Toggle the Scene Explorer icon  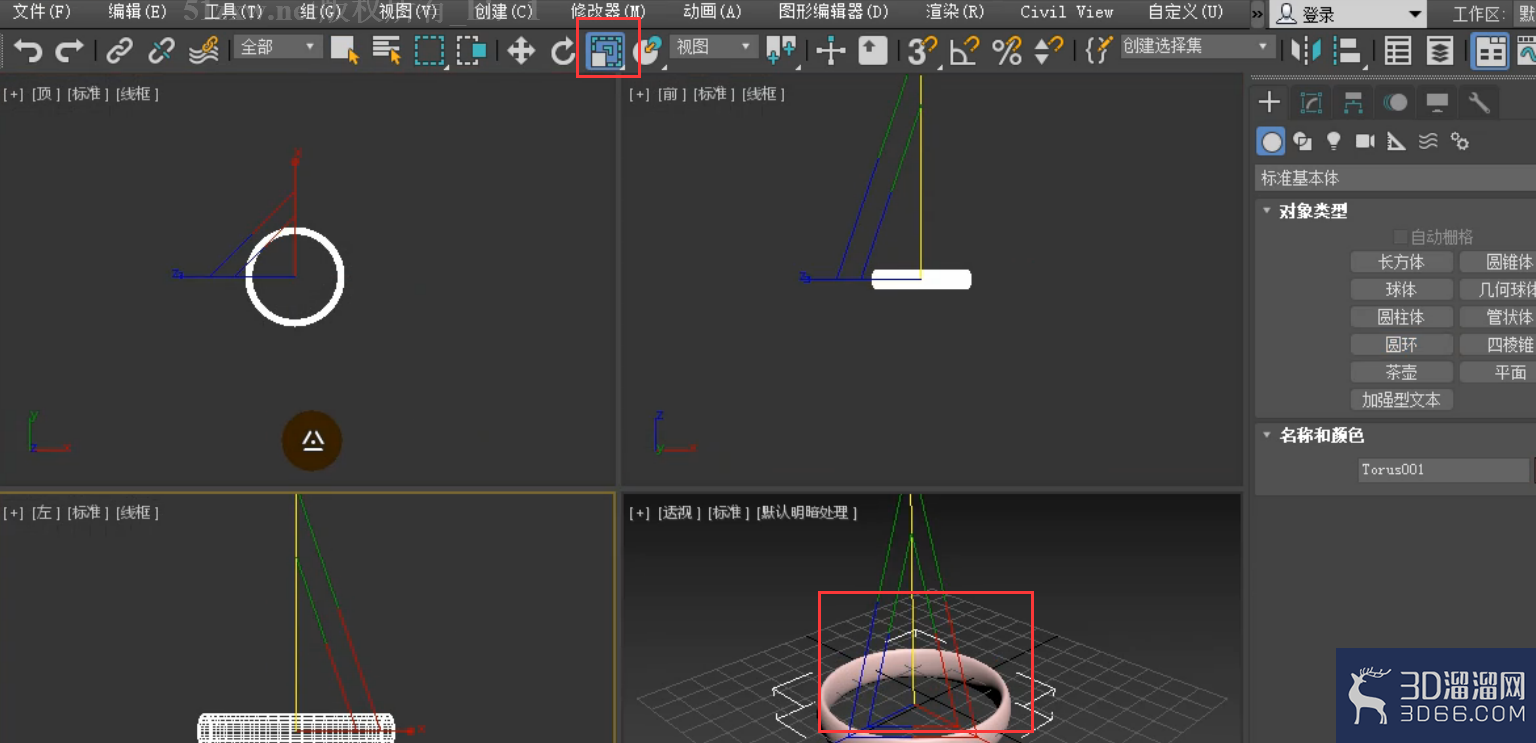pos(1398,51)
